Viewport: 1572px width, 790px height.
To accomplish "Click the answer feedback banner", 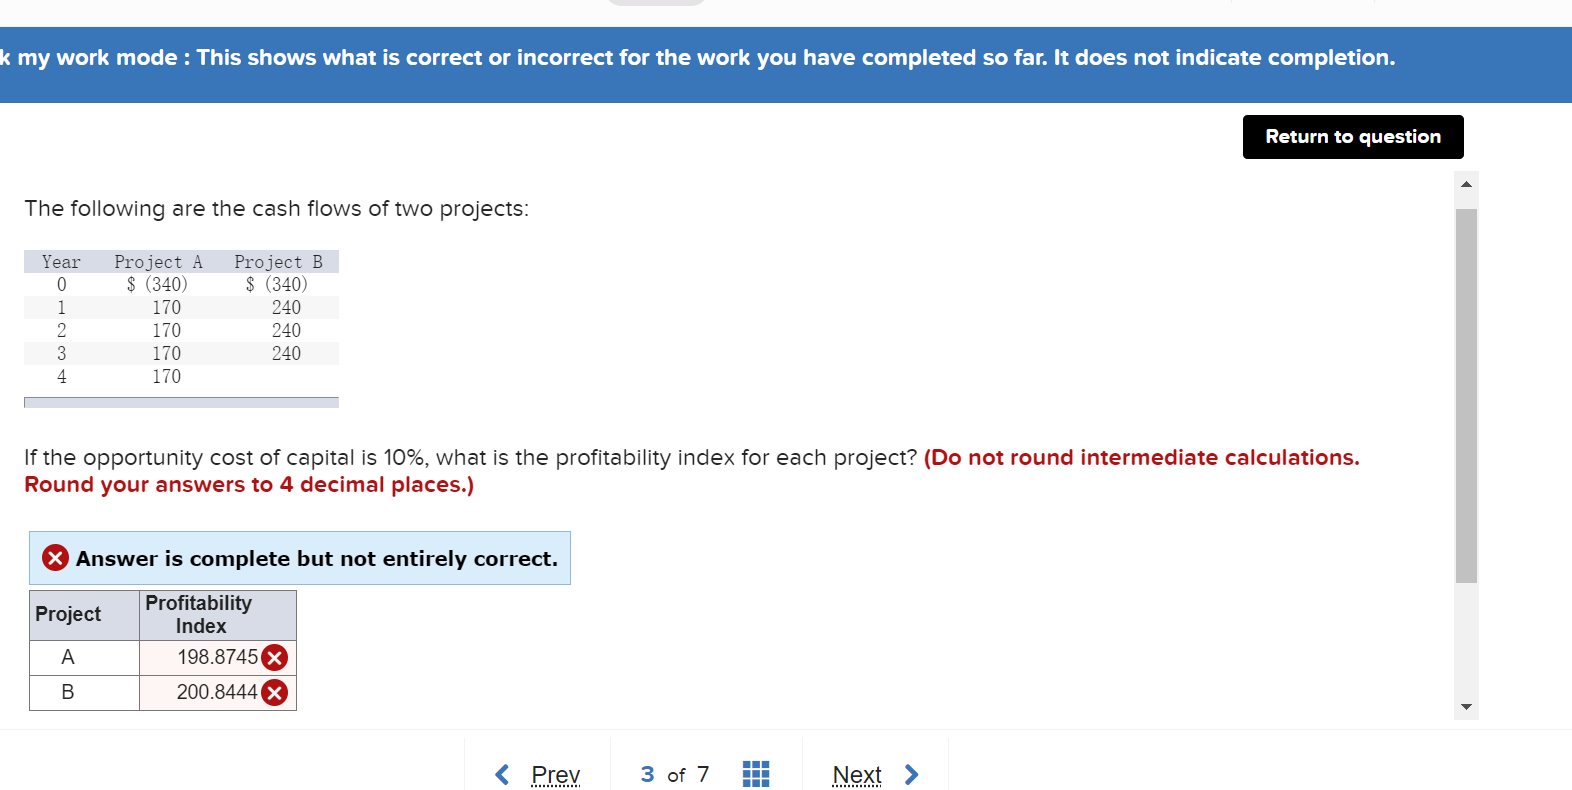I will (300, 558).
